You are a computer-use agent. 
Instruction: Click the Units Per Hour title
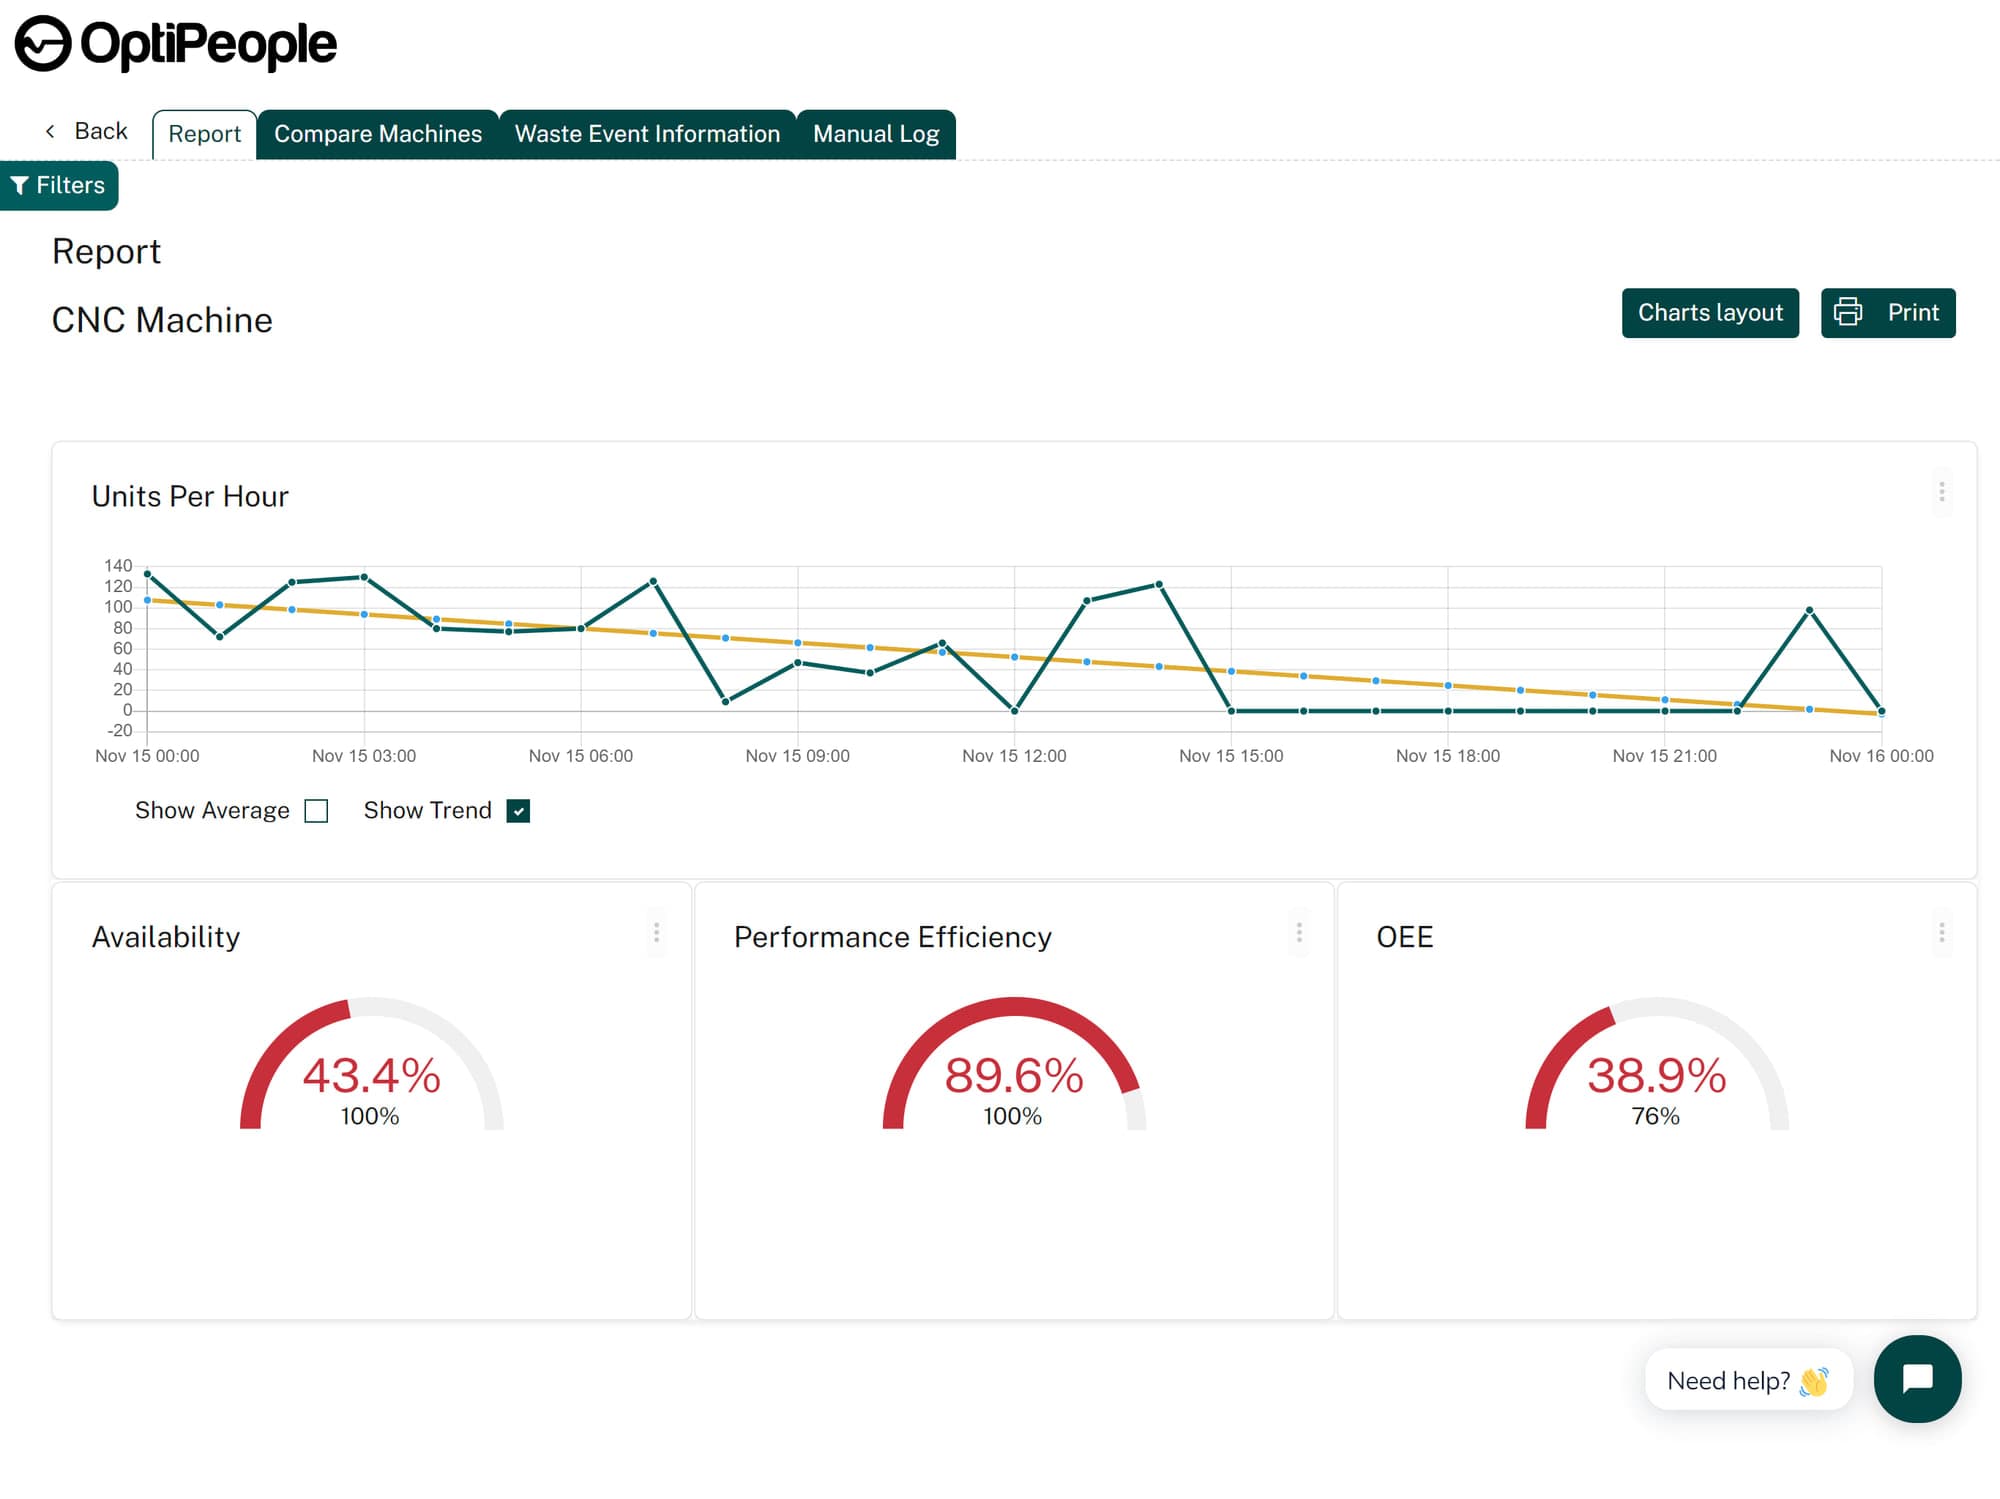(190, 496)
